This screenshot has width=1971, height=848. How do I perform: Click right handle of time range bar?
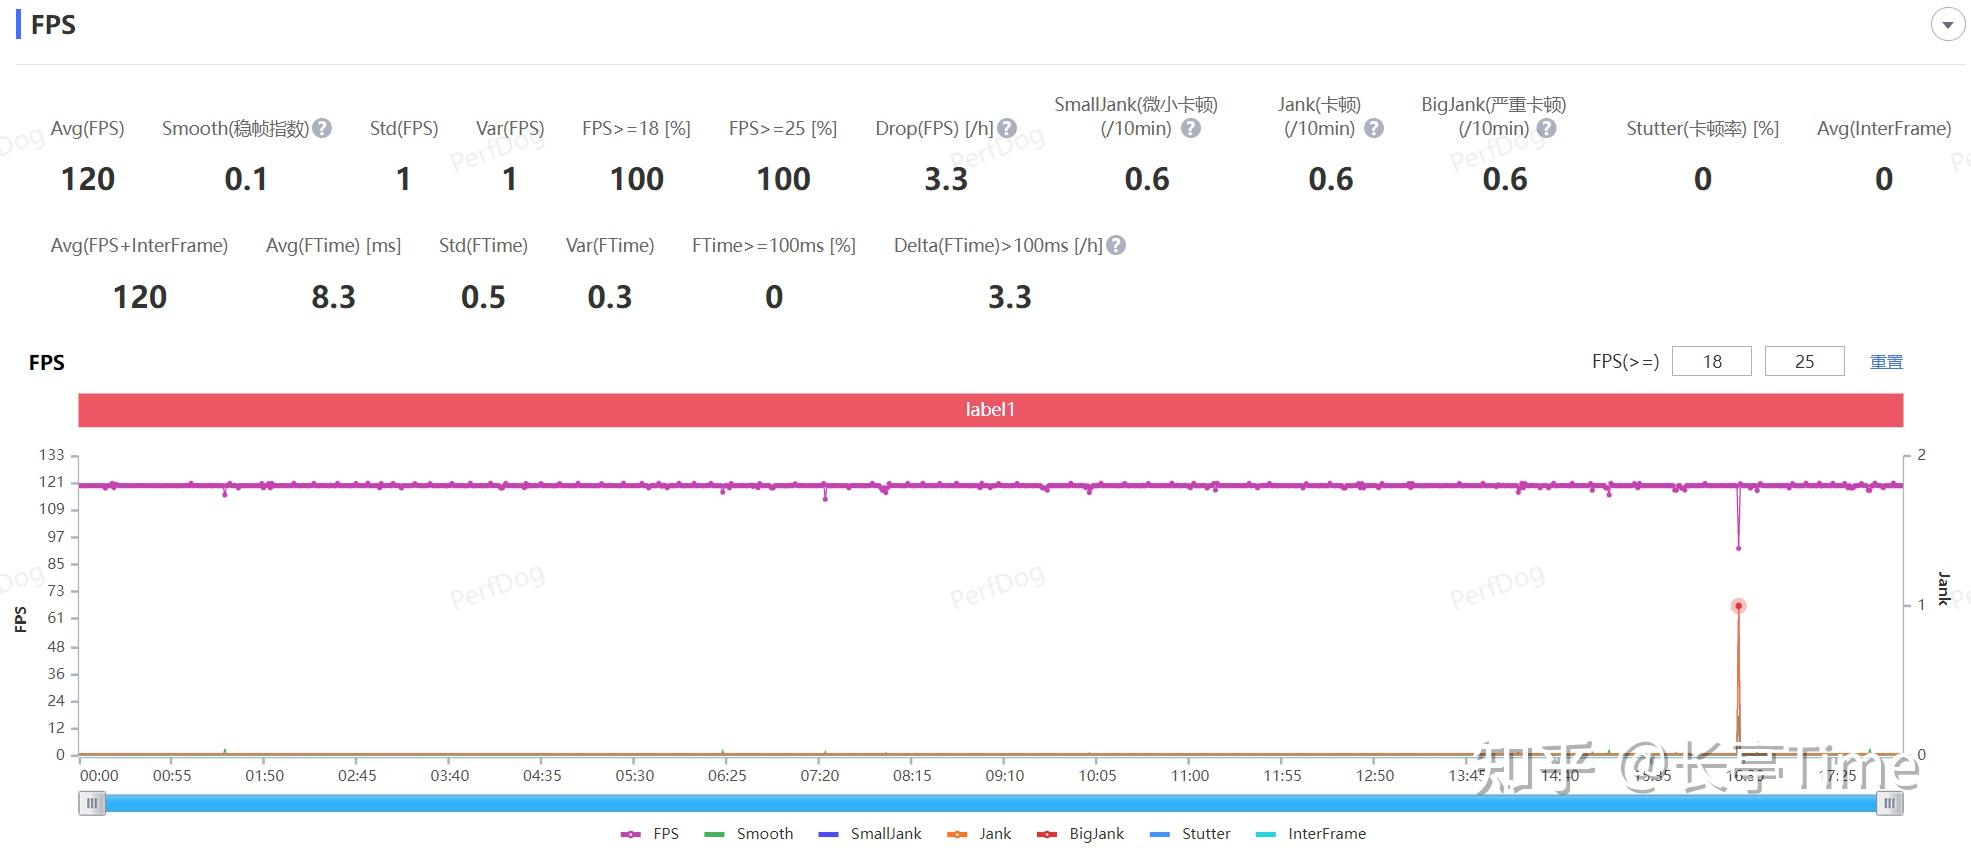(1890, 803)
